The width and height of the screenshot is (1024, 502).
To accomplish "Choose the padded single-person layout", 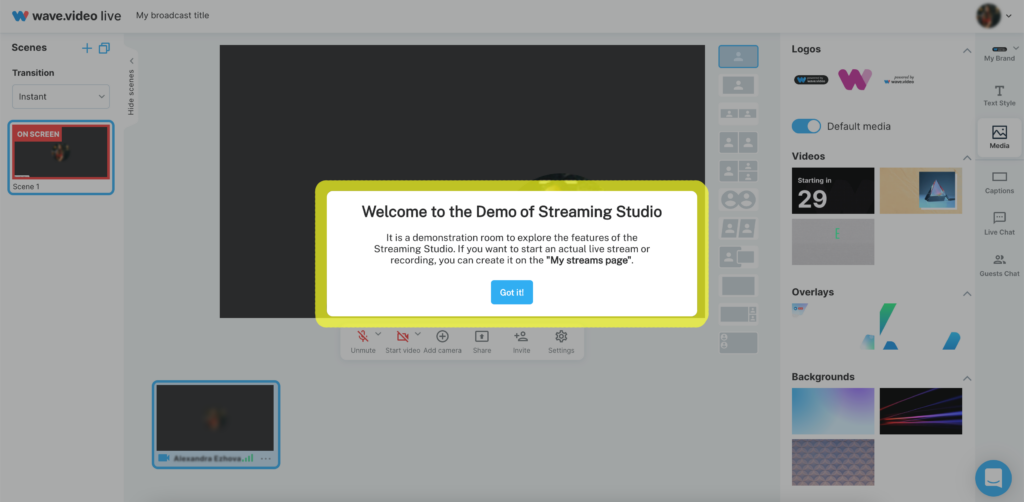I will point(739,85).
